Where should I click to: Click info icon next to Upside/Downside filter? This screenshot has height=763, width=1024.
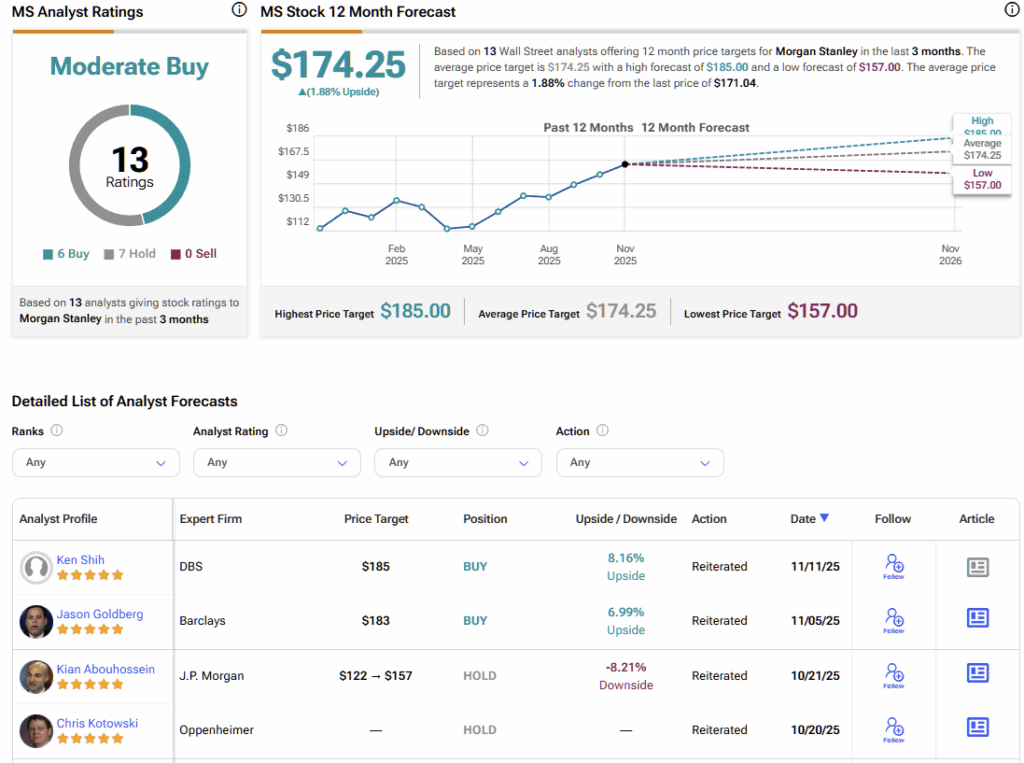[x=483, y=431]
